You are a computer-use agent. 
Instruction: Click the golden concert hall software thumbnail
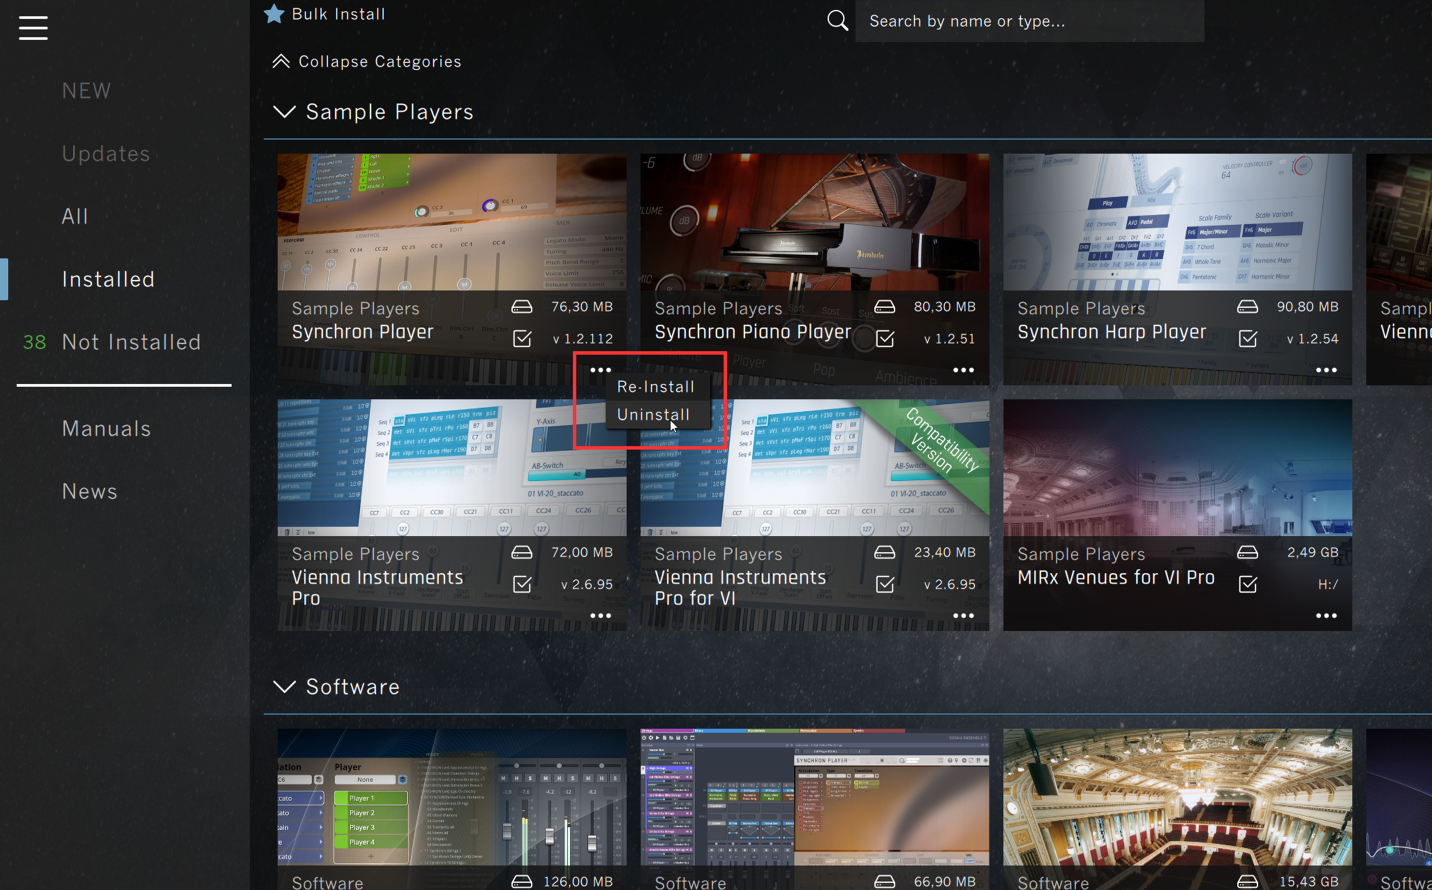tap(1178, 797)
